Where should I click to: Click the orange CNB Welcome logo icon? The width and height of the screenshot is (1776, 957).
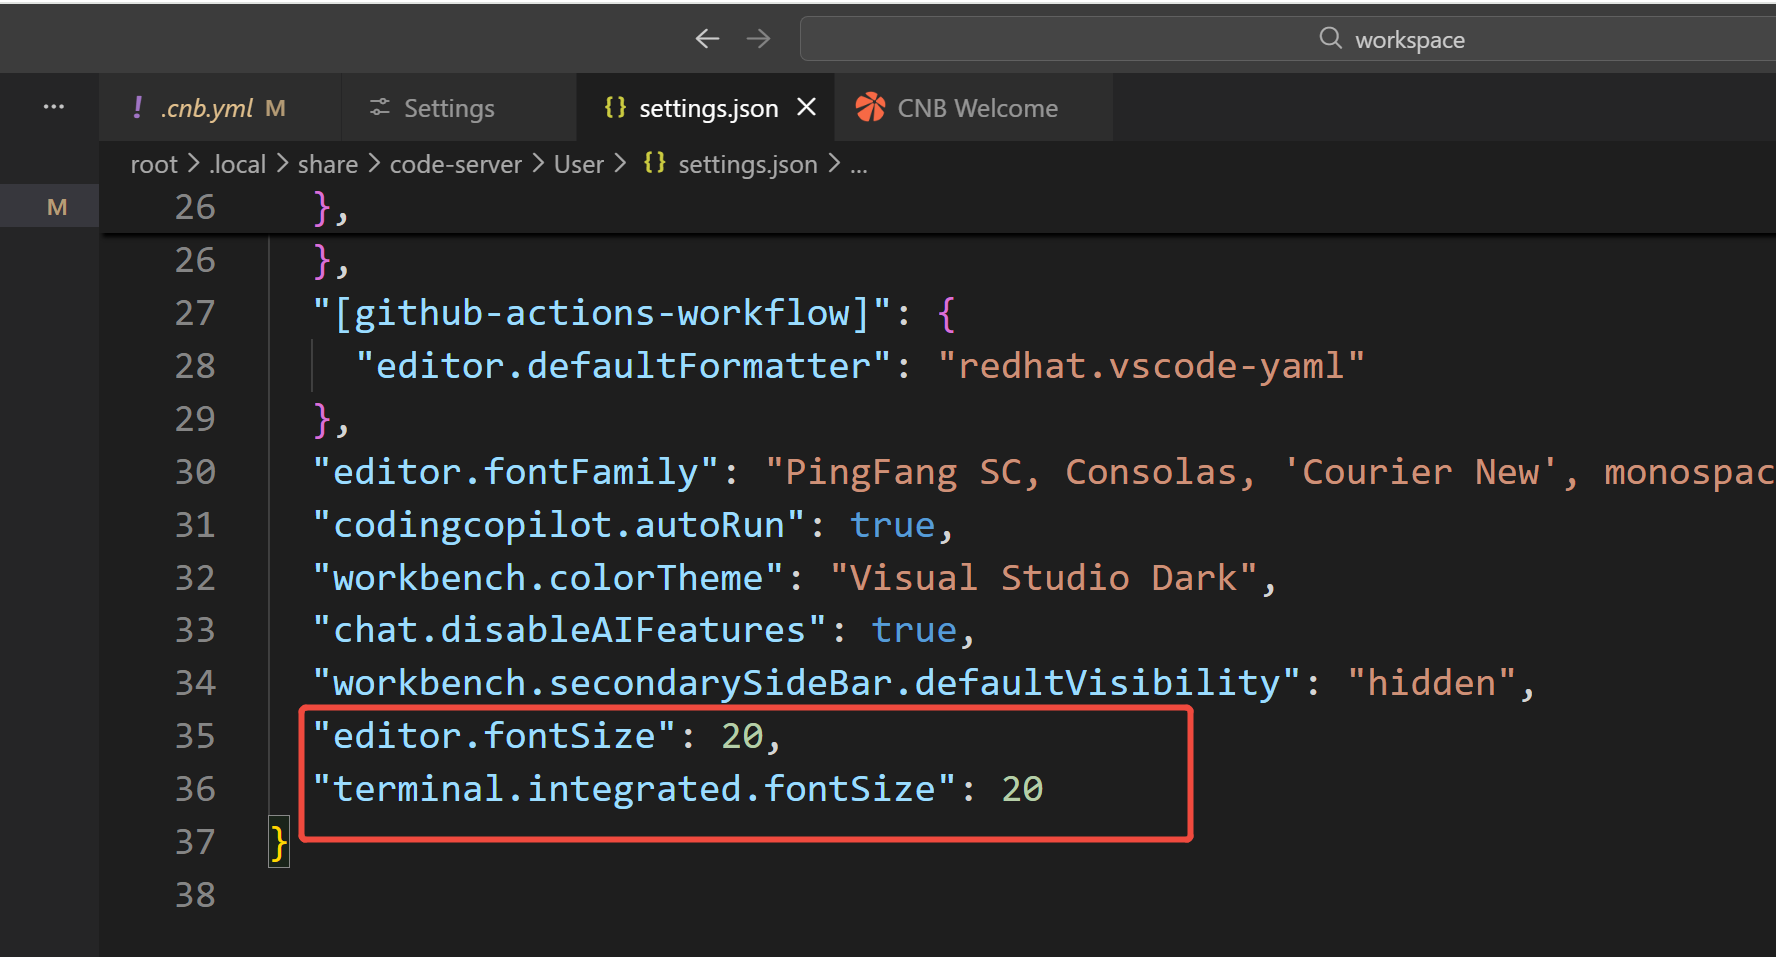coord(870,108)
